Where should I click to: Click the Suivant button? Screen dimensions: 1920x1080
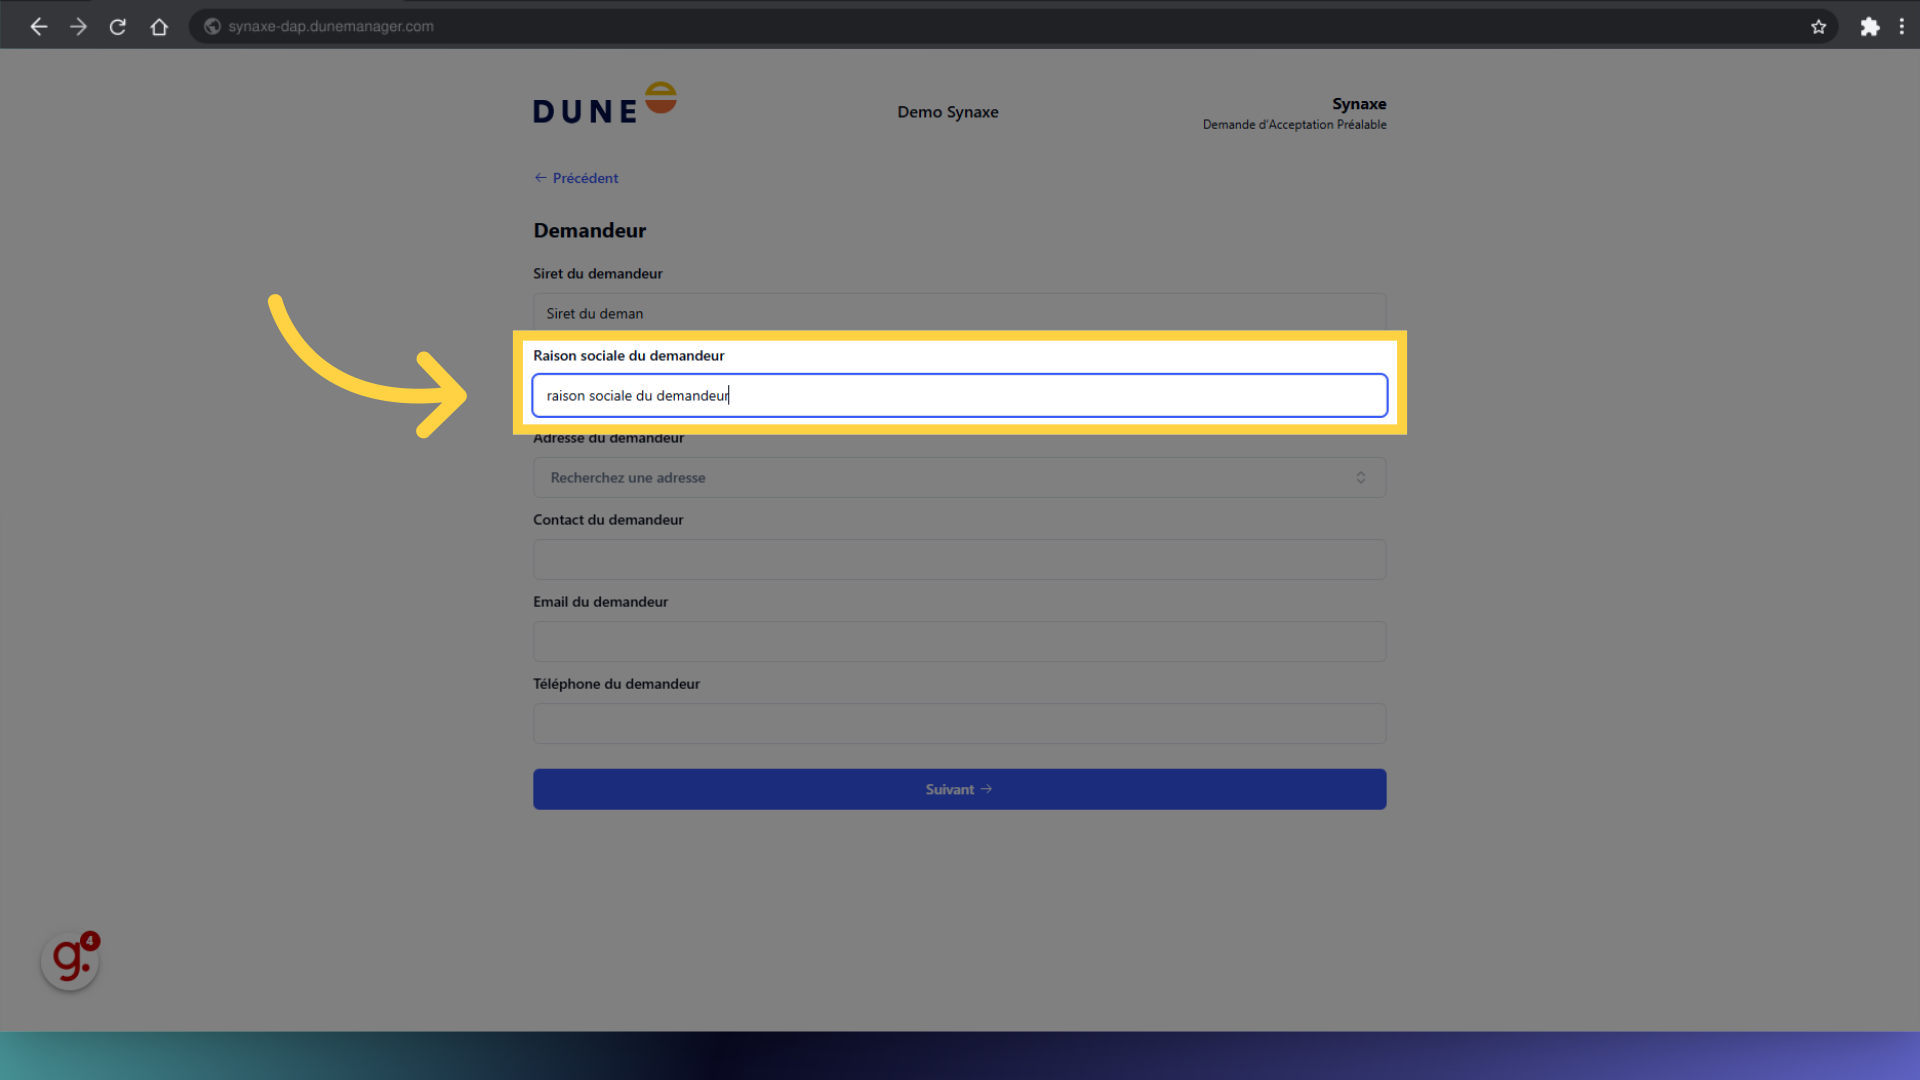[x=959, y=789]
